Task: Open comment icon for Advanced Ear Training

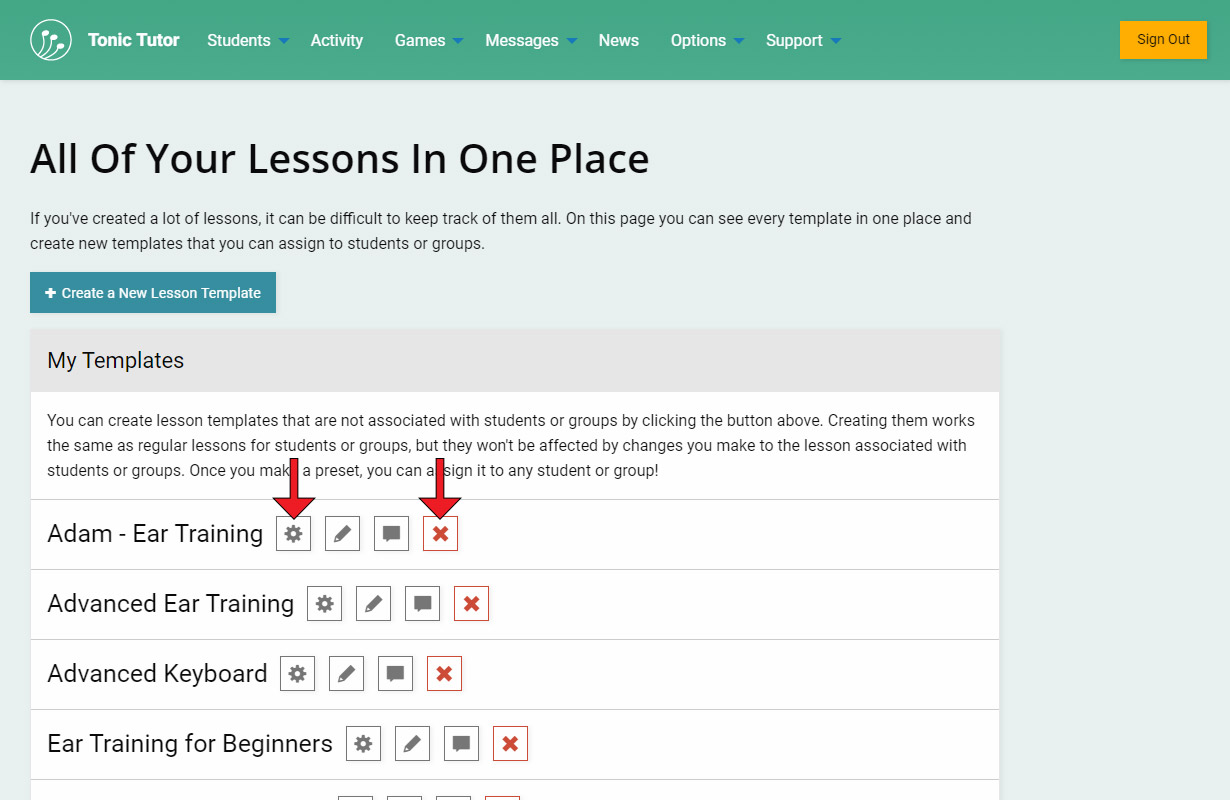Action: [x=422, y=604]
